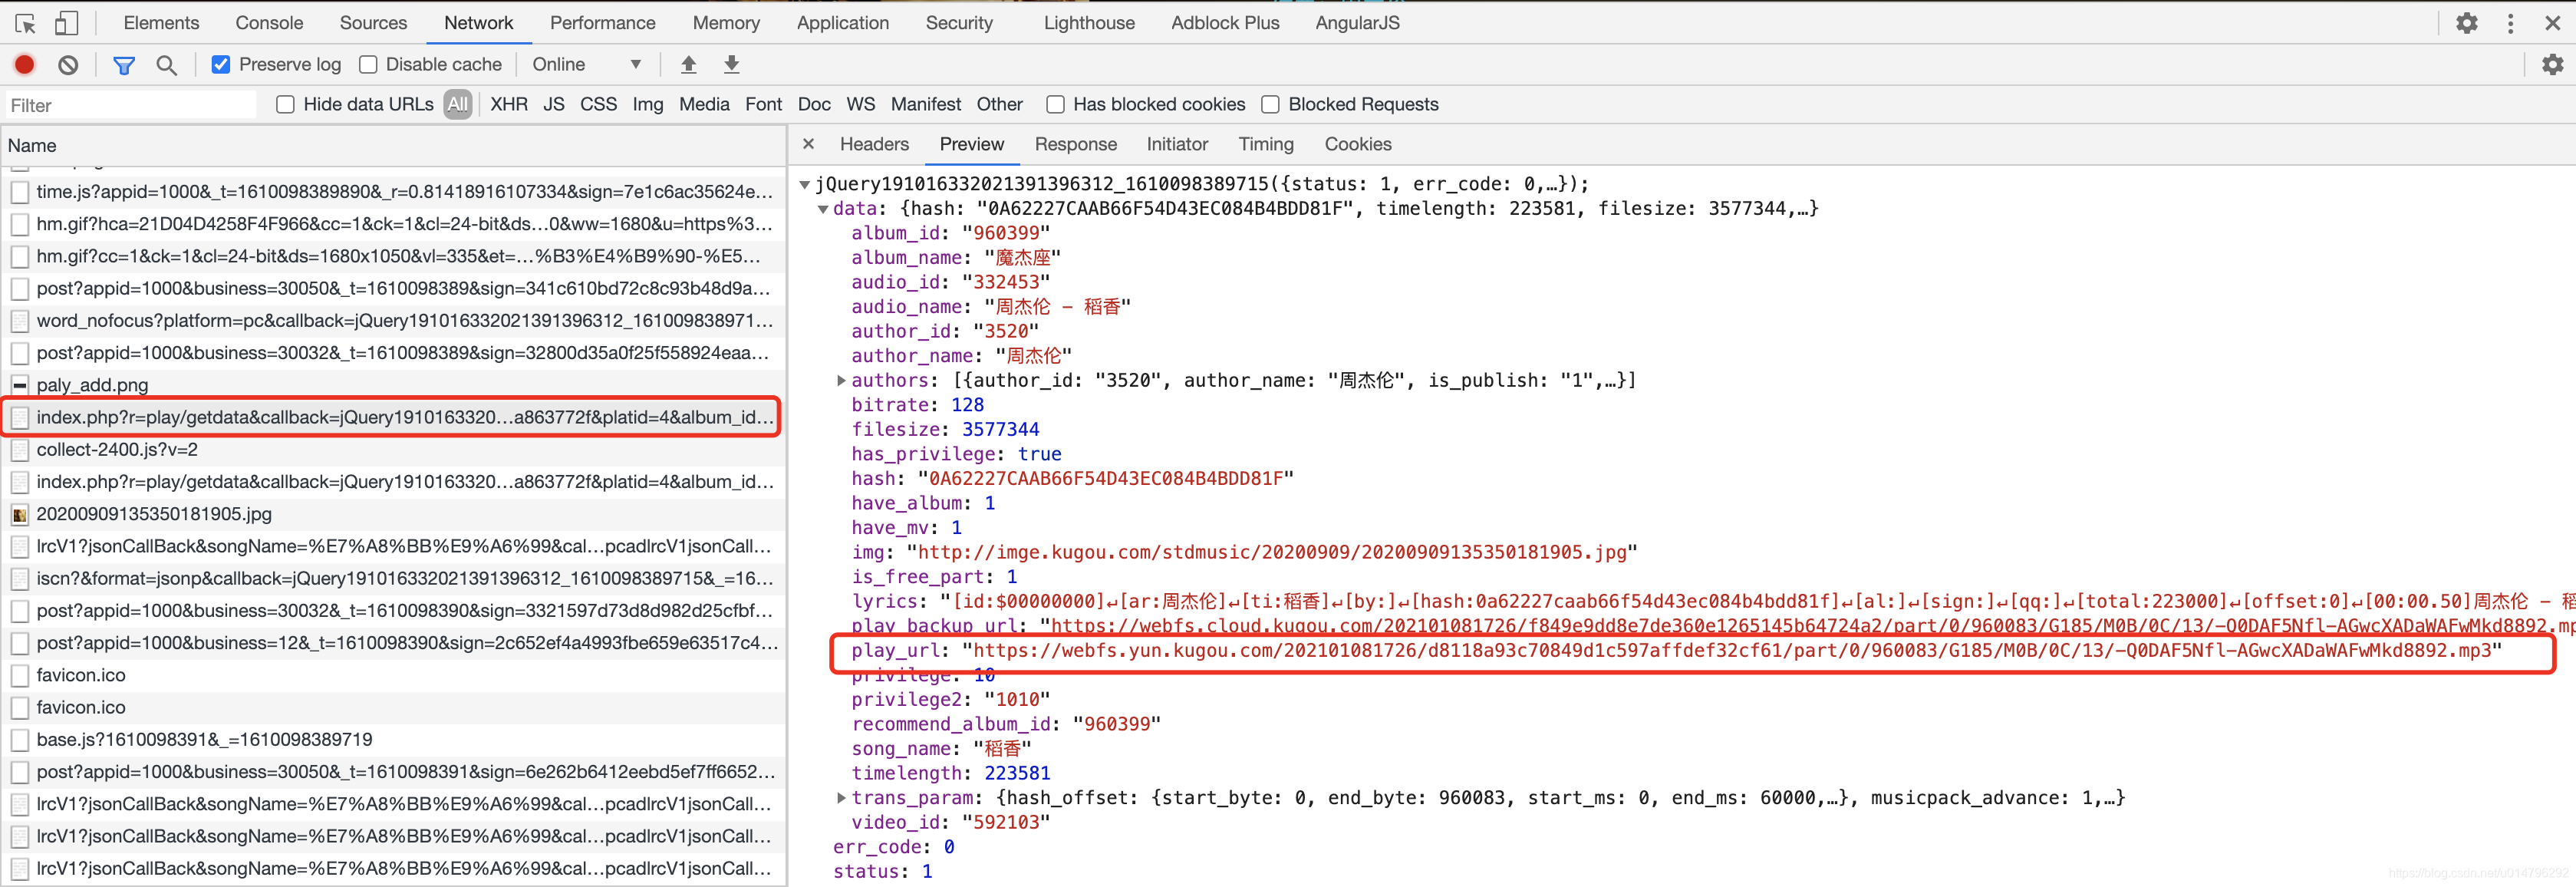Click the inspect element picker icon

[26, 23]
